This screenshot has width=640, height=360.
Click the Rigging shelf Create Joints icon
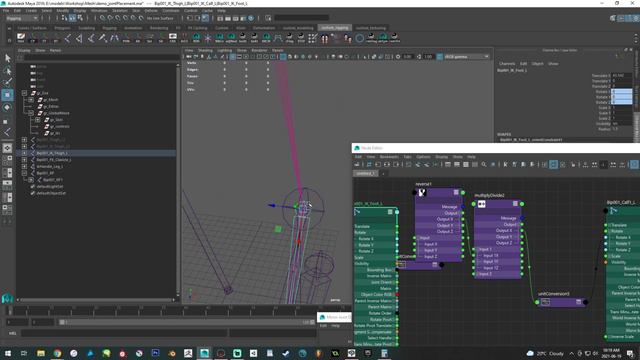point(68,38)
